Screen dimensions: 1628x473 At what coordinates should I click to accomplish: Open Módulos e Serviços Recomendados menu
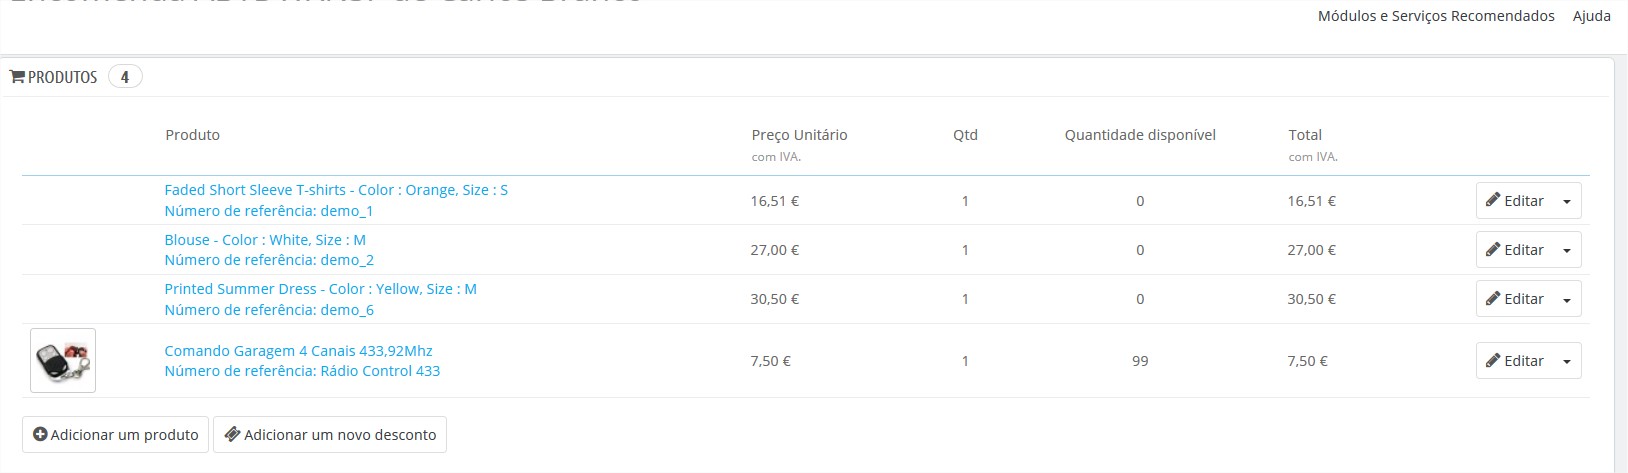coord(1436,16)
